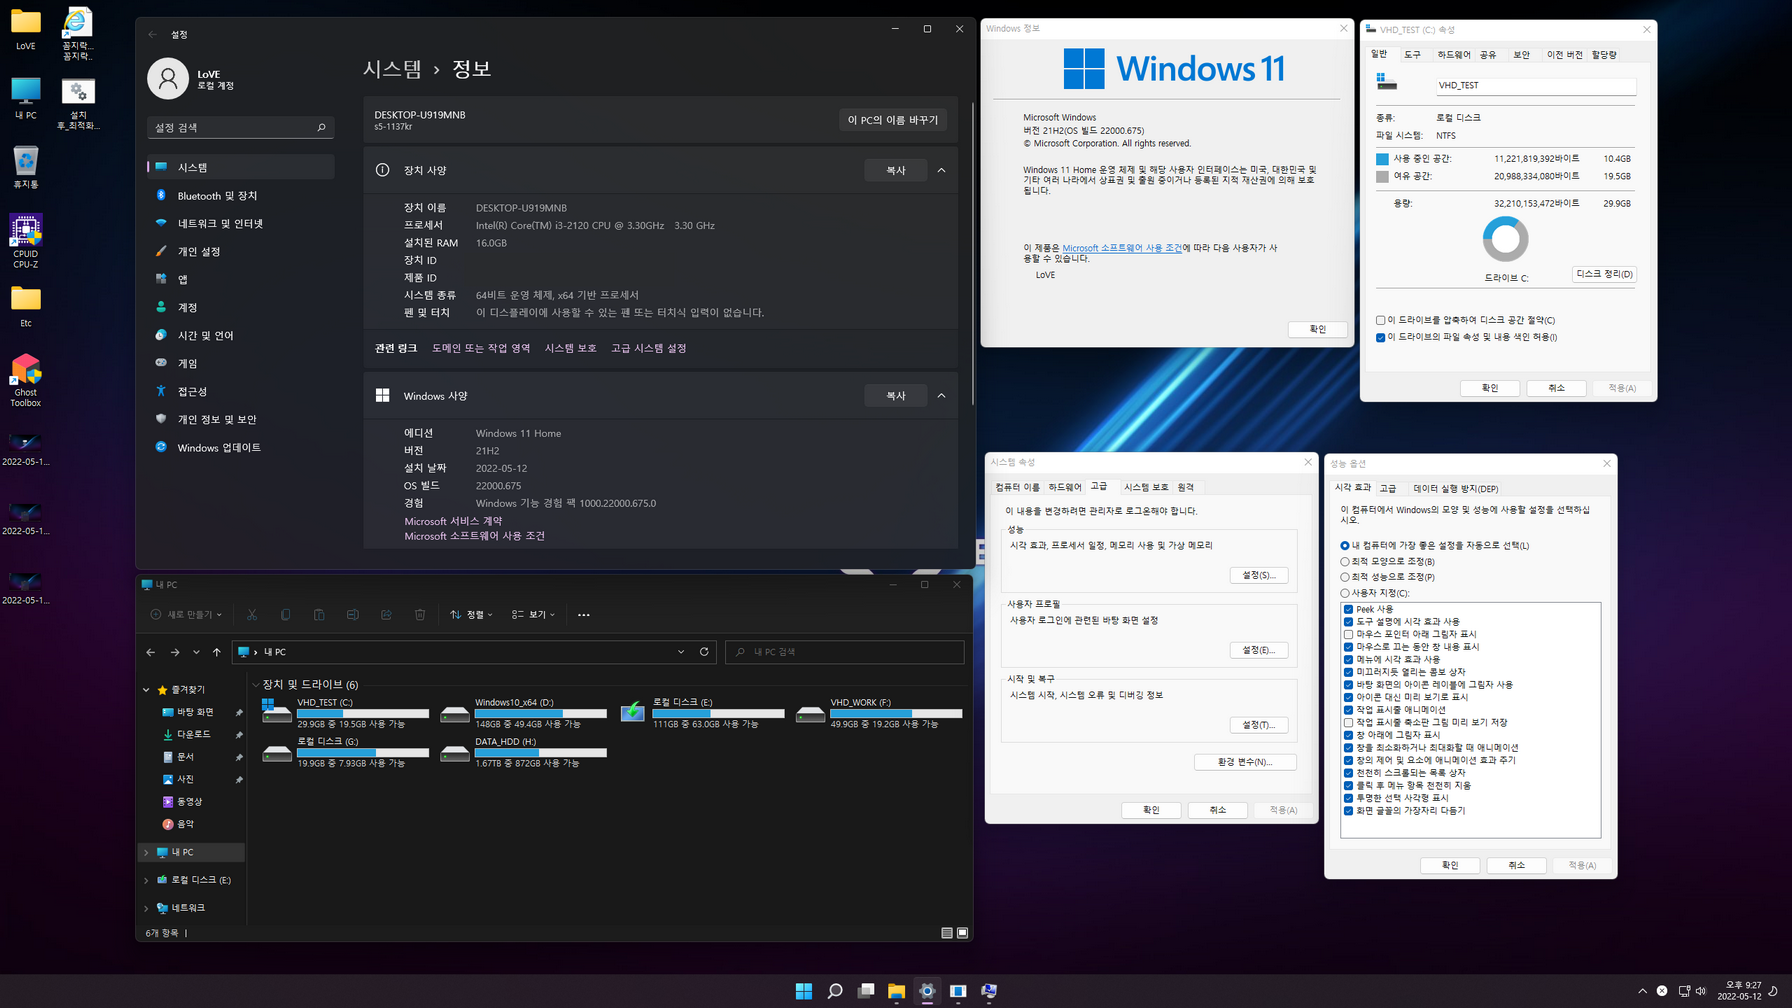Check 이 드라이브를 압축하여 디스크 공간 절약
Viewport: 1792px width, 1008px height.
pyautogui.click(x=1381, y=321)
